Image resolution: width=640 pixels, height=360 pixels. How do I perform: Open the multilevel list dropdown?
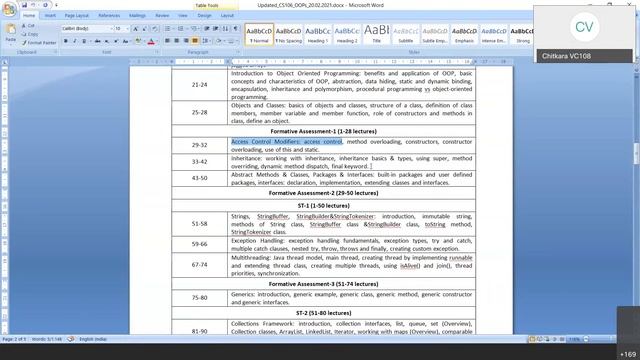click(199, 29)
